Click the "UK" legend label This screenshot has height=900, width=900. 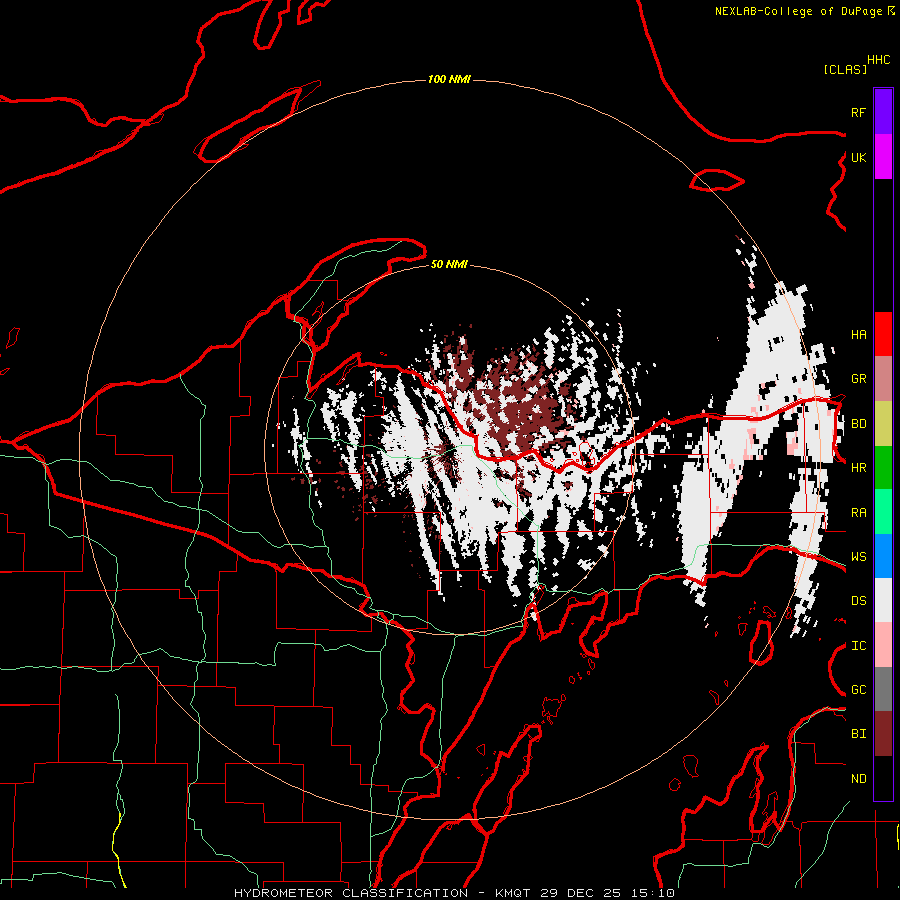(x=858, y=157)
